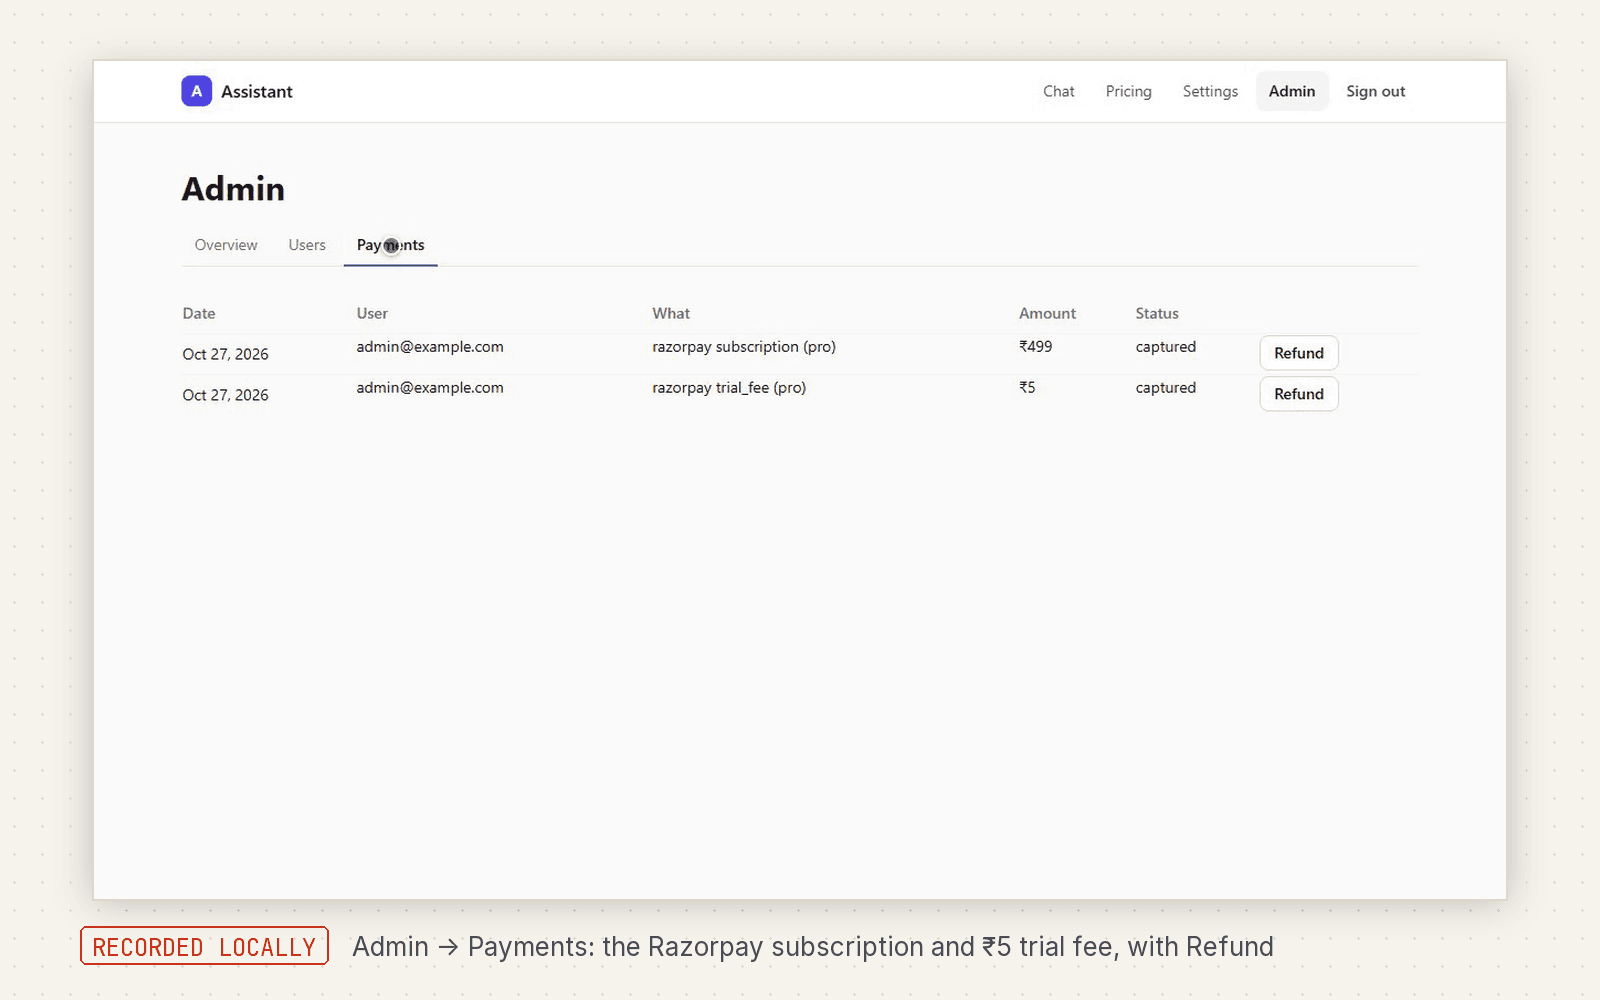Click the Amount column header

click(x=1047, y=313)
